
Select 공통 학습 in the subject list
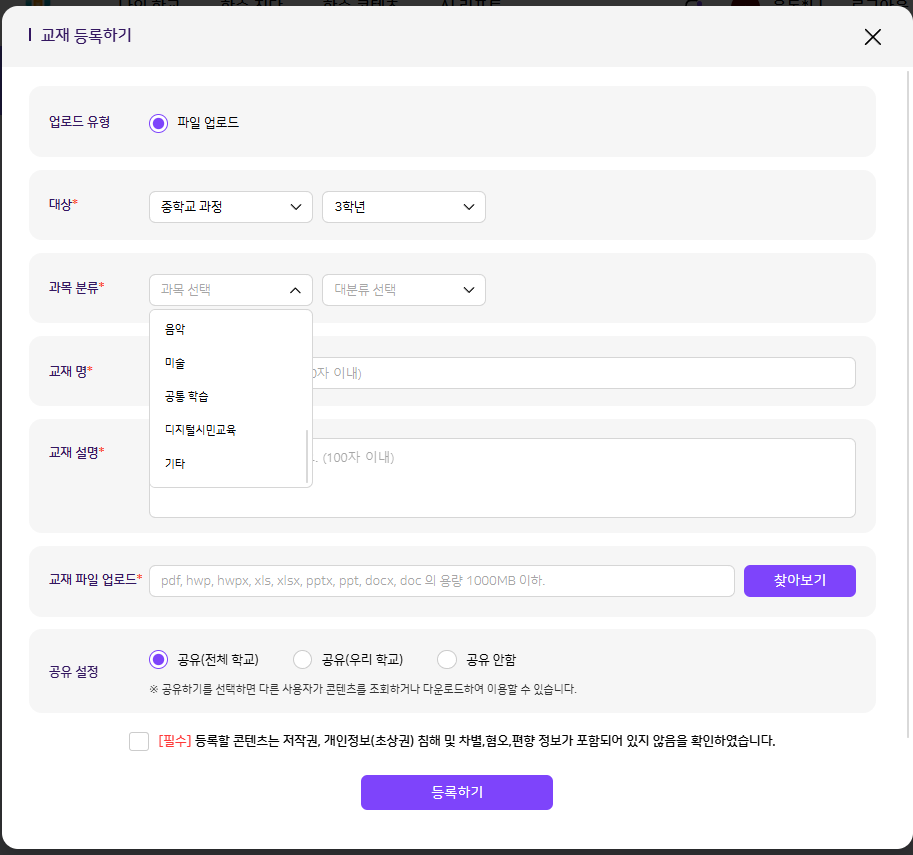pyautogui.click(x=187, y=397)
